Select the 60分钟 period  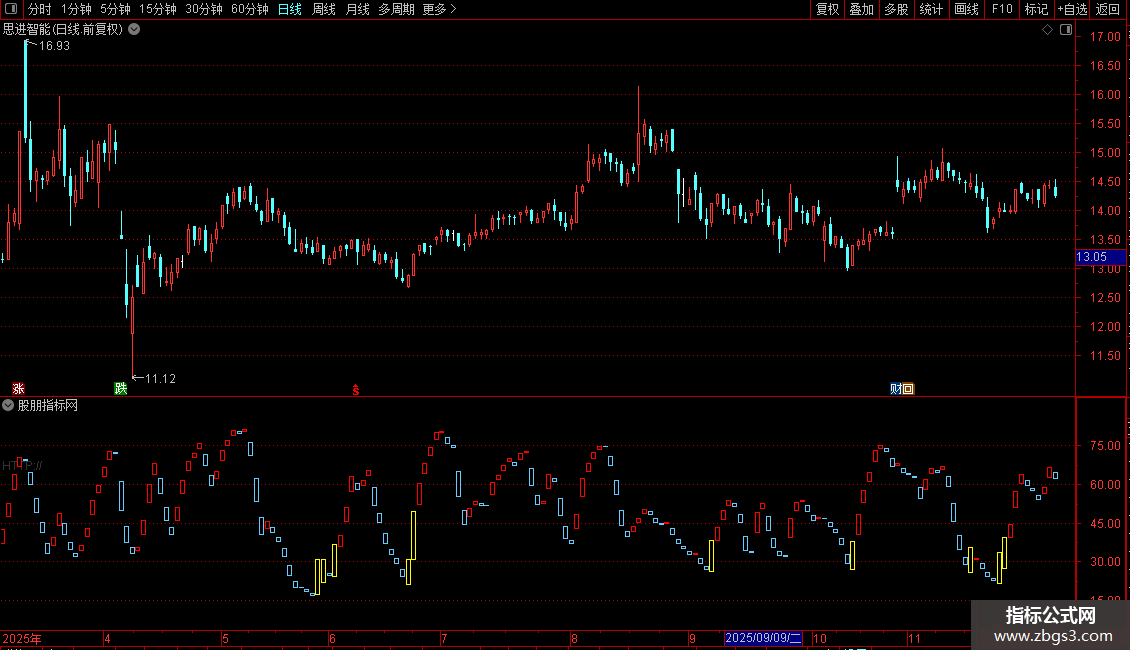click(x=250, y=9)
